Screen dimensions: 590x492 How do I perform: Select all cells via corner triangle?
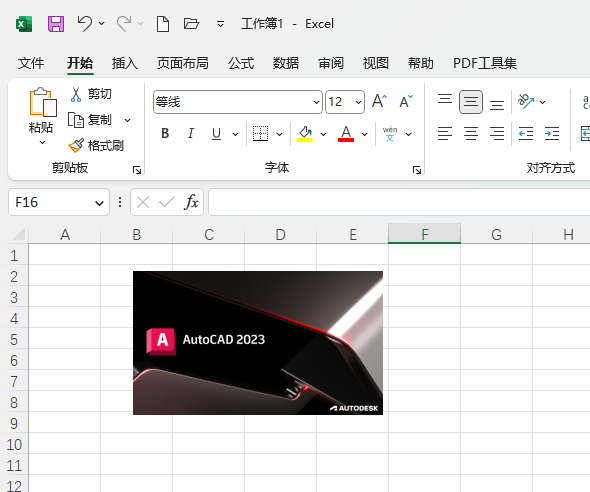[x=19, y=234]
